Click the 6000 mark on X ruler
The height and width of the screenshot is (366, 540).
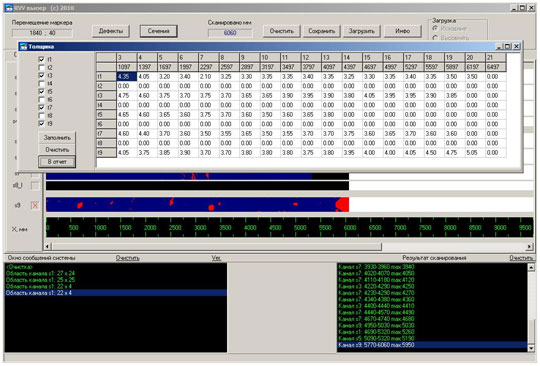coord(350,228)
